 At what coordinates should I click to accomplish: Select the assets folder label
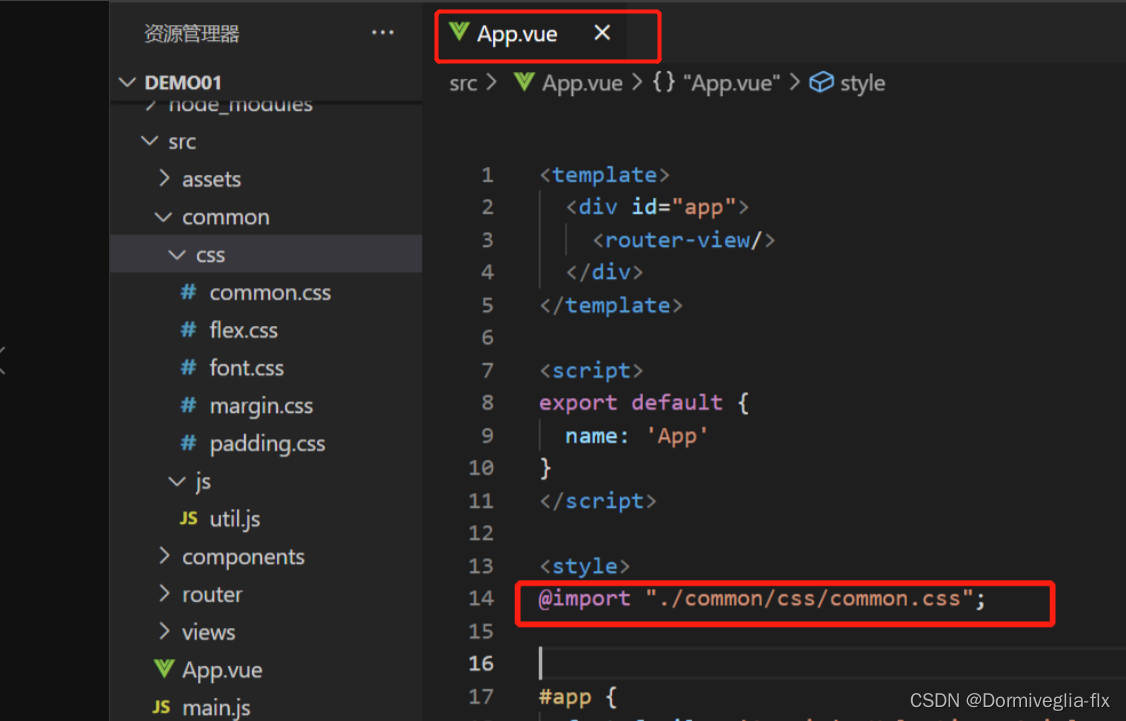click(211, 179)
